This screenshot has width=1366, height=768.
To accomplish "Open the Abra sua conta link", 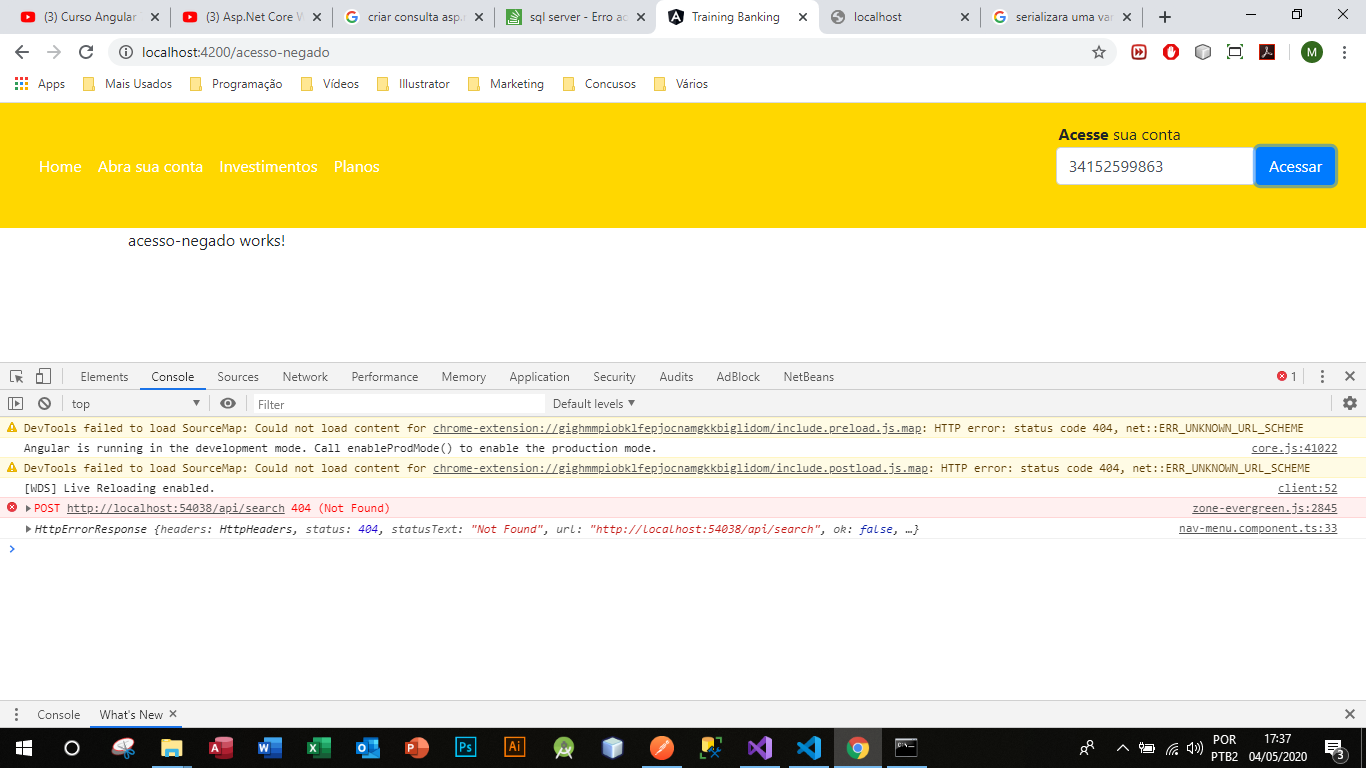I will 150,166.
